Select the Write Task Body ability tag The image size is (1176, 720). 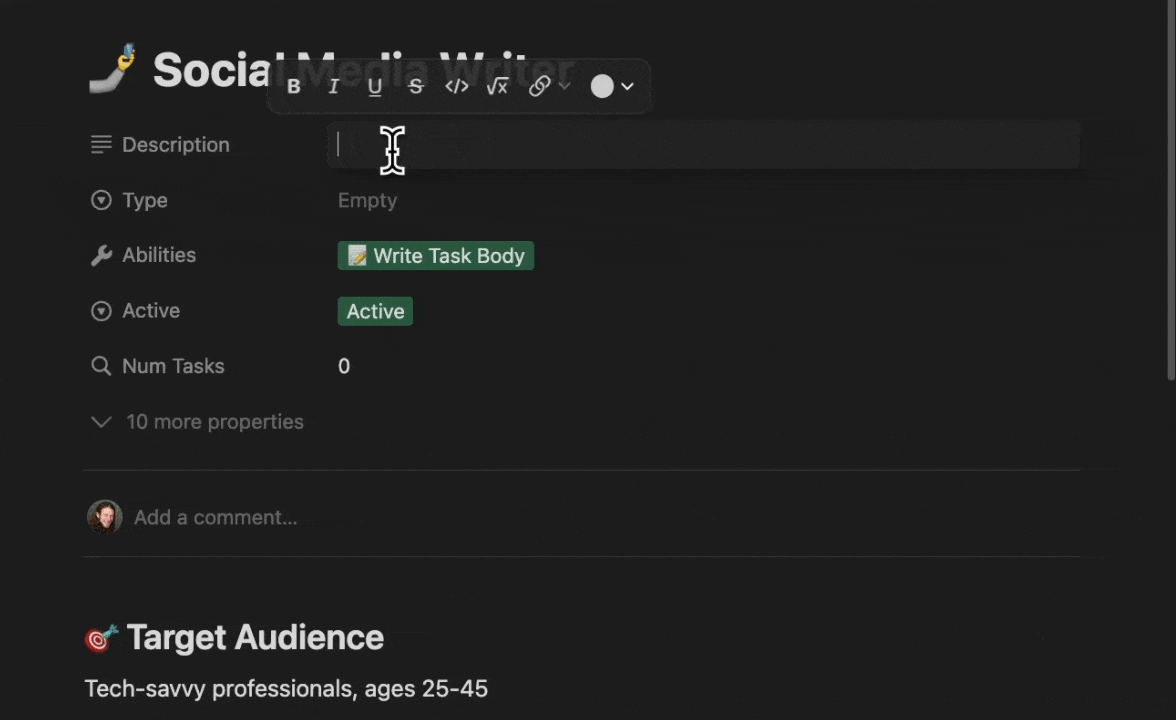(x=435, y=255)
